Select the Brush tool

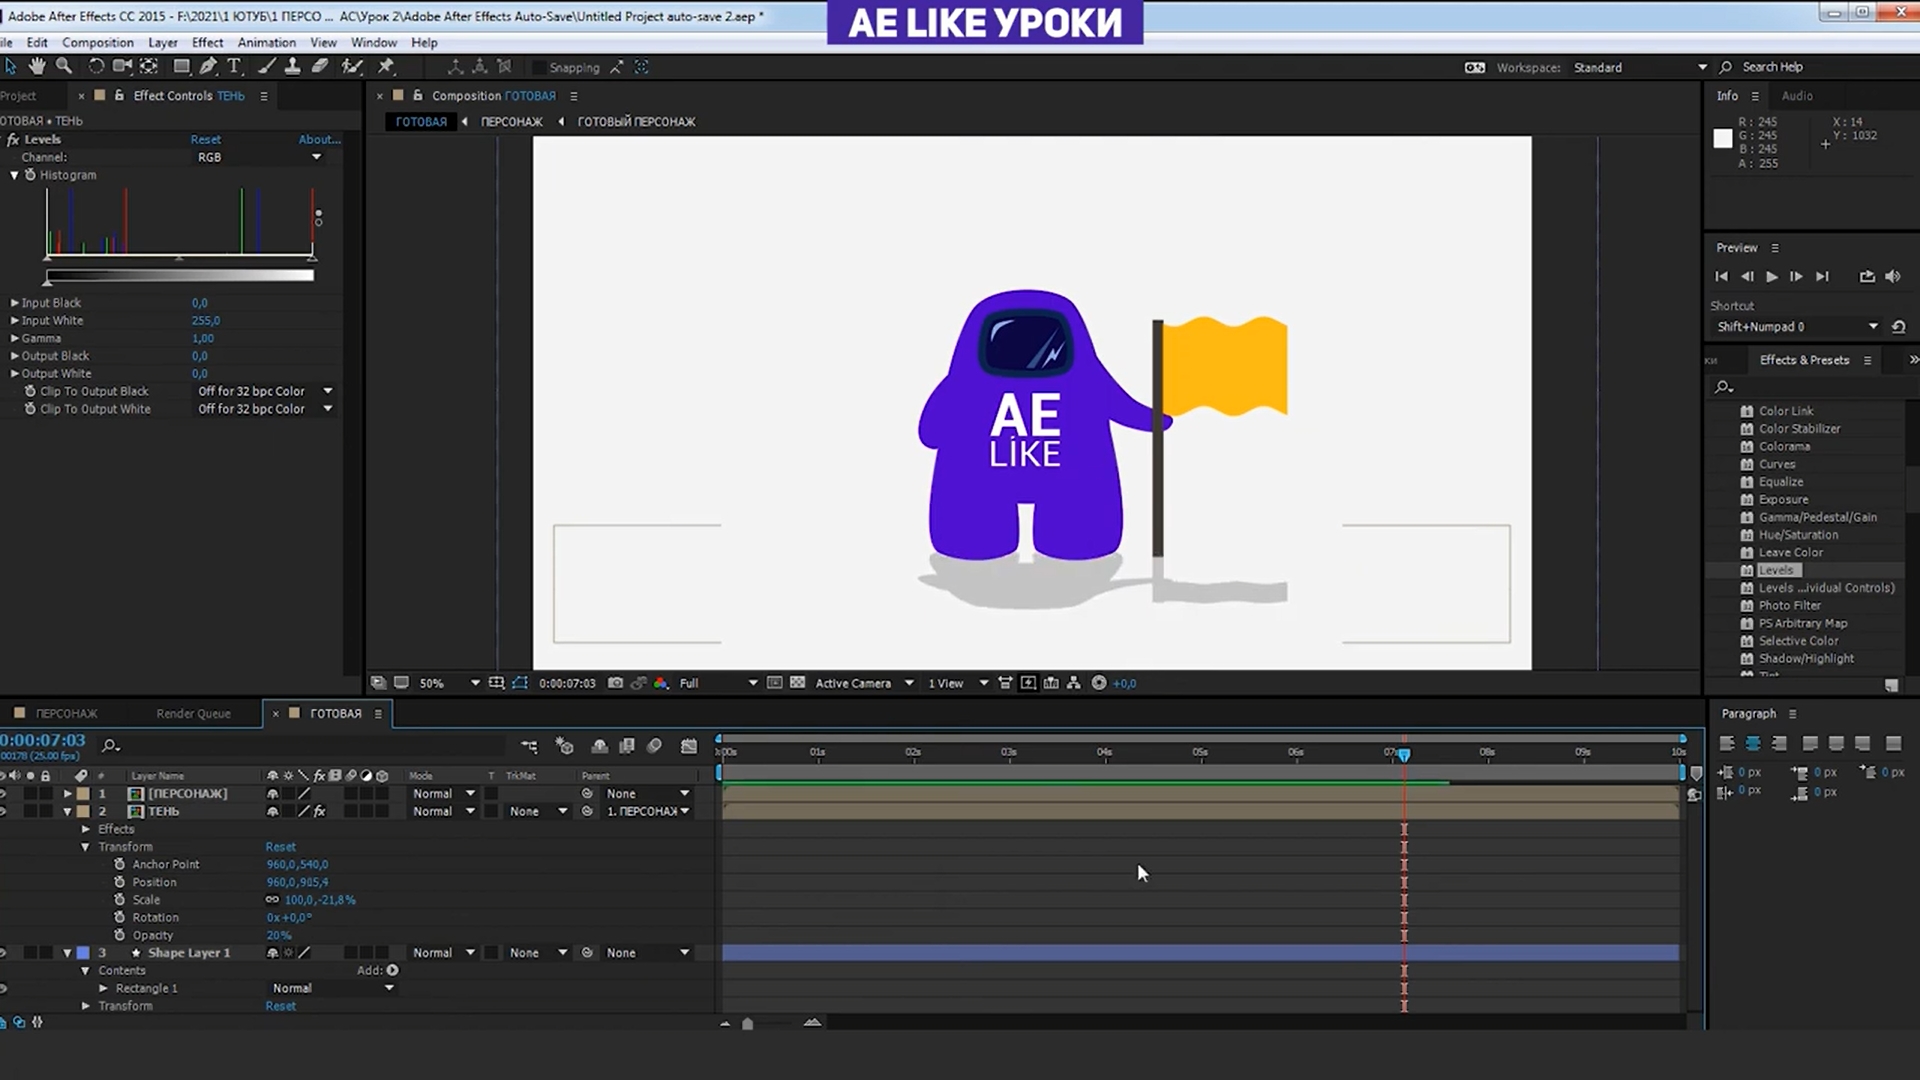[x=267, y=66]
